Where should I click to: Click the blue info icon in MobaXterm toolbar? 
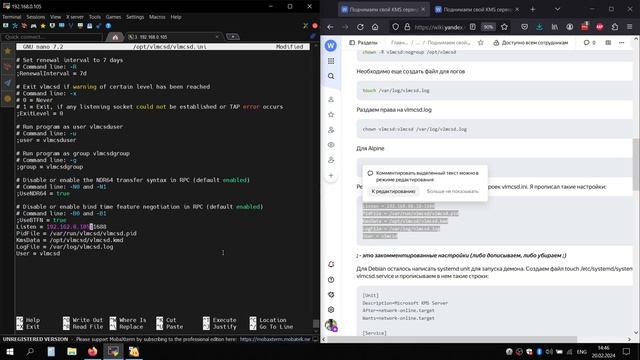tap(108, 26)
